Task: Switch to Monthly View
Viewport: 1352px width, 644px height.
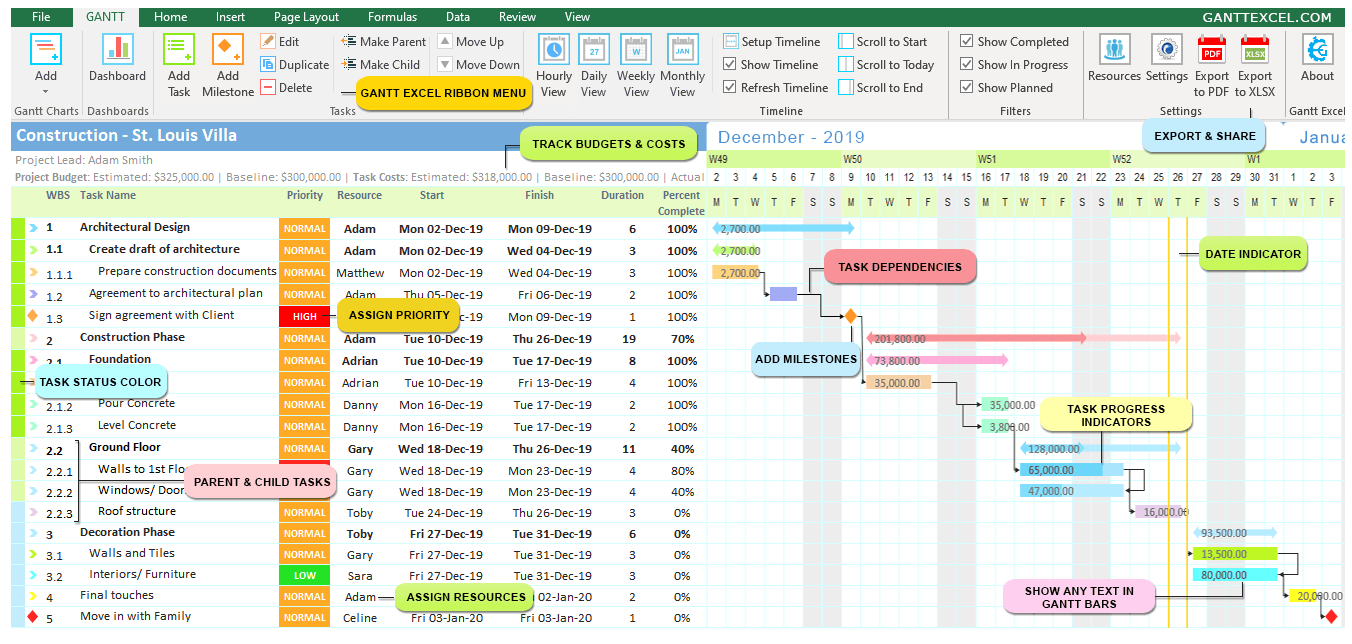Action: 683,66
